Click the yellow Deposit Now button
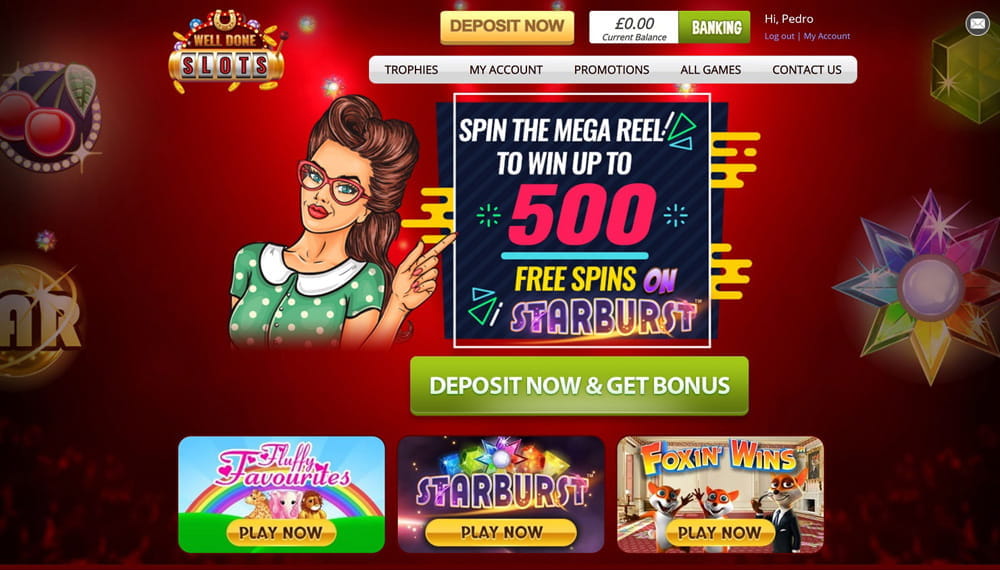Screen dimensions: 1000x570 click(507, 27)
